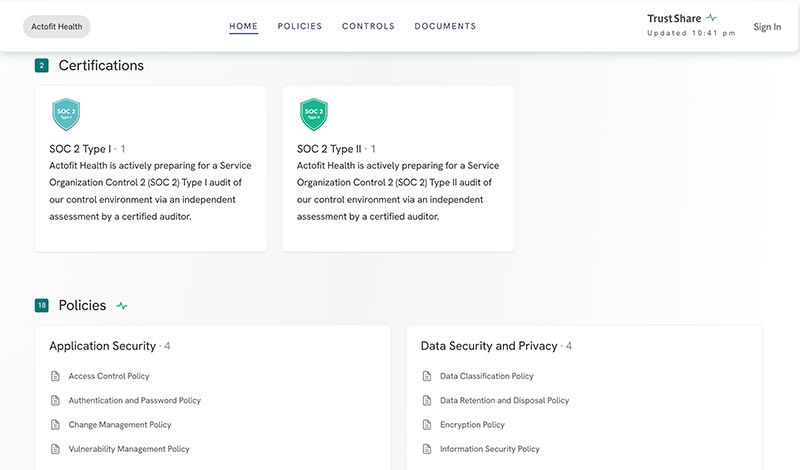800x470 pixels.
Task: Click the SOC 2 Type II card title
Action: coord(329,149)
